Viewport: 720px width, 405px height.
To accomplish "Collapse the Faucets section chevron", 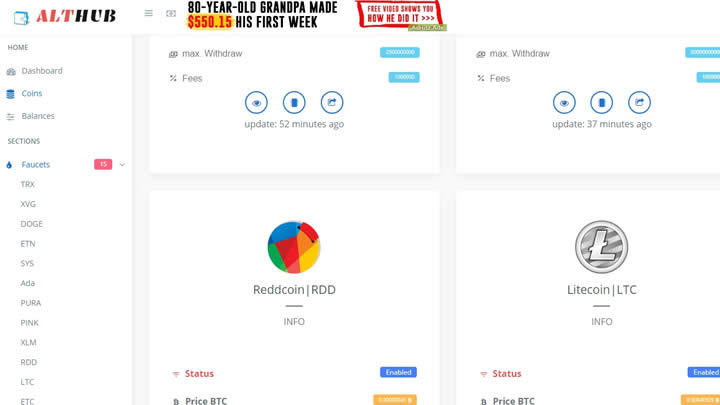I will 122,164.
